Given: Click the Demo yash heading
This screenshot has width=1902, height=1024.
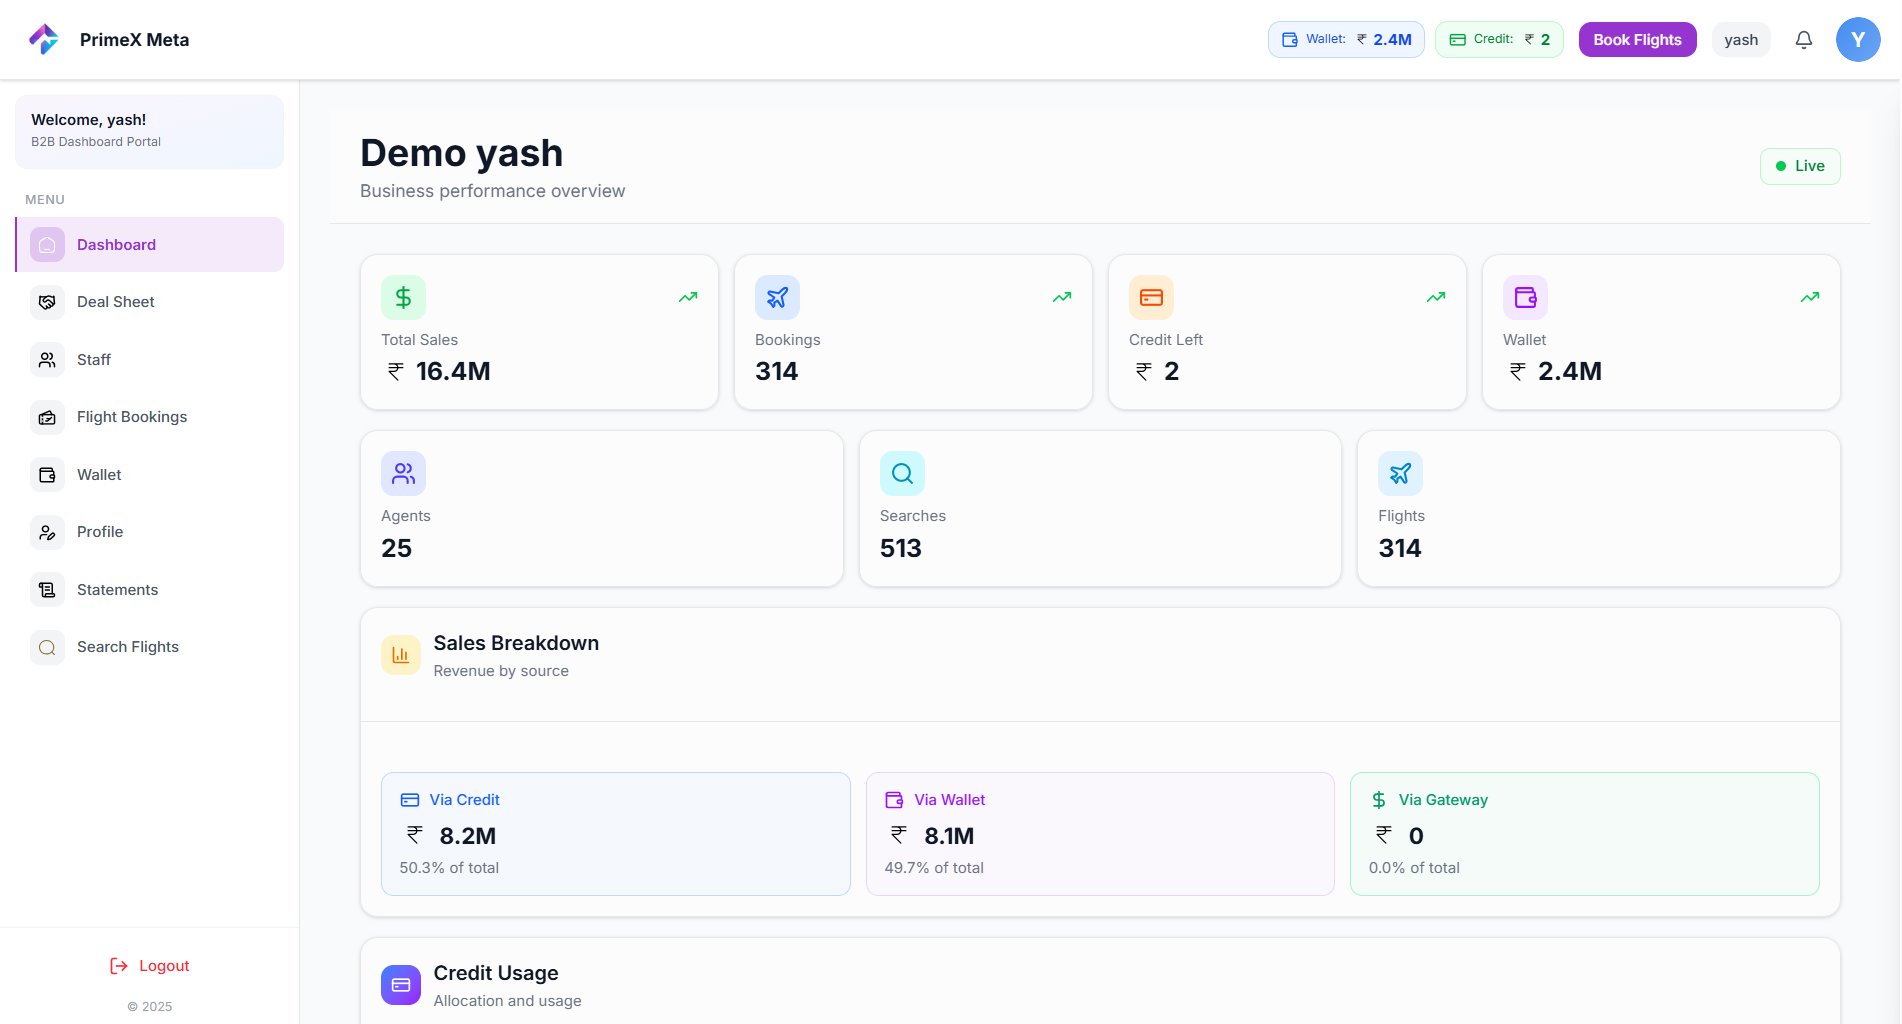Looking at the screenshot, I should click(x=461, y=153).
